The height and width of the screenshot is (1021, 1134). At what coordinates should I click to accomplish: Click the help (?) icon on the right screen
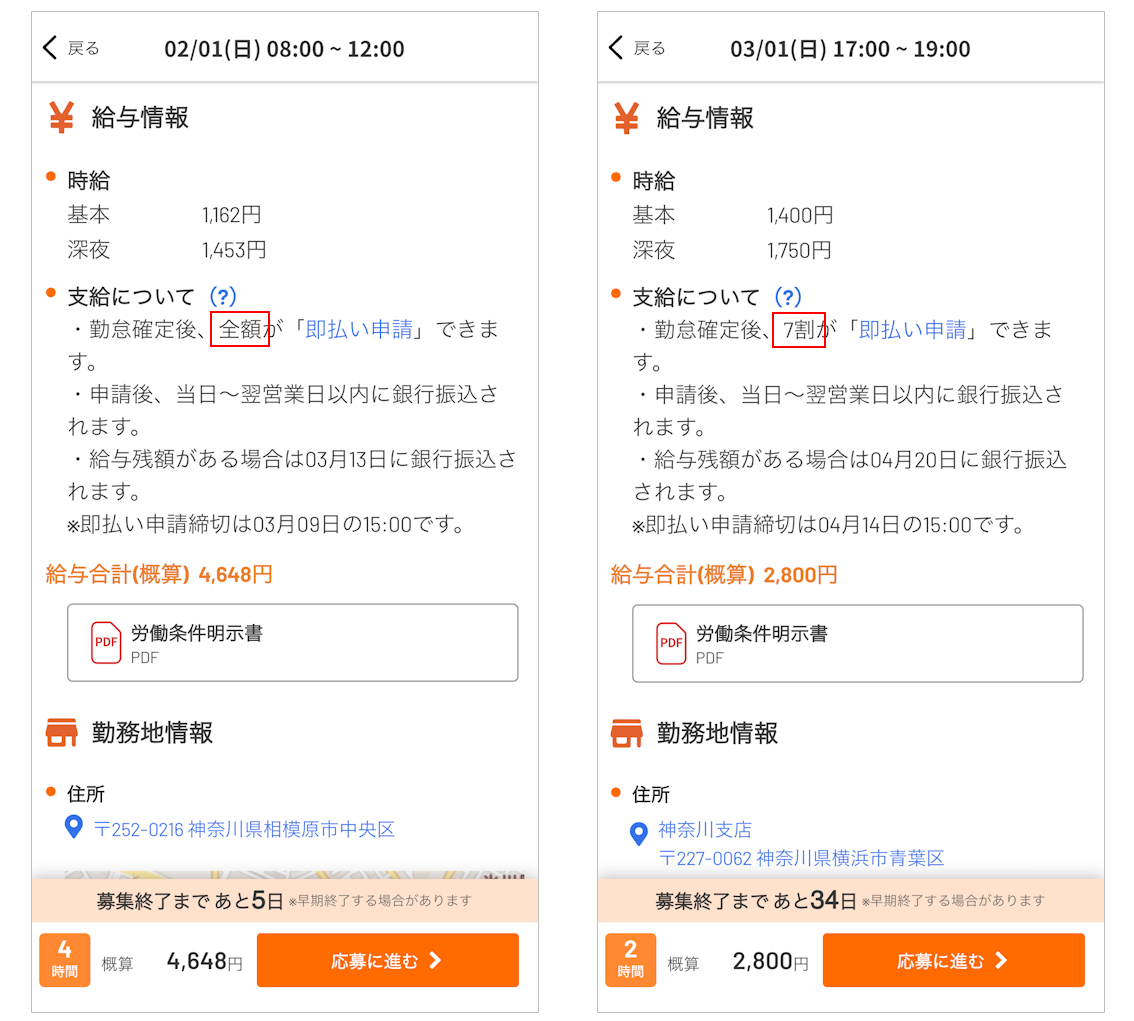pos(788,297)
